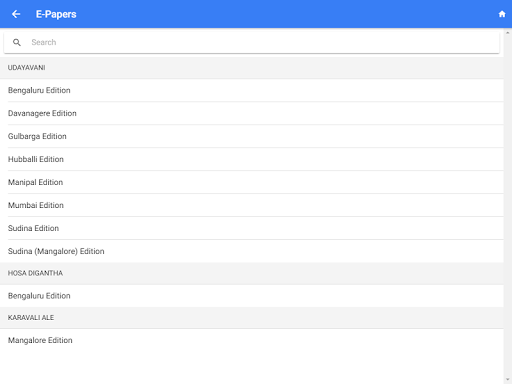Click the KARAVALI ALE section header
Image resolution: width=512 pixels, height=384 pixels.
click(252, 318)
